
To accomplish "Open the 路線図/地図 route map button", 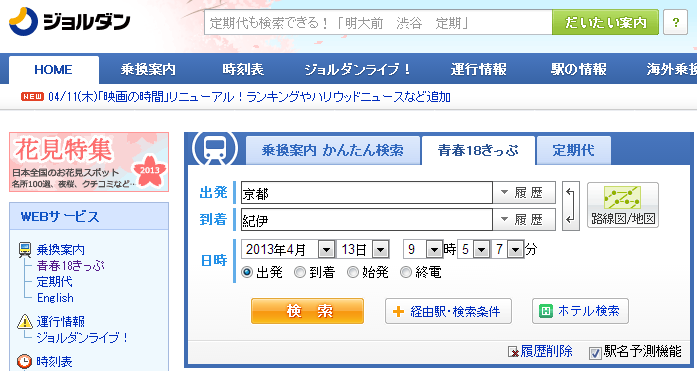I will coord(623,205).
